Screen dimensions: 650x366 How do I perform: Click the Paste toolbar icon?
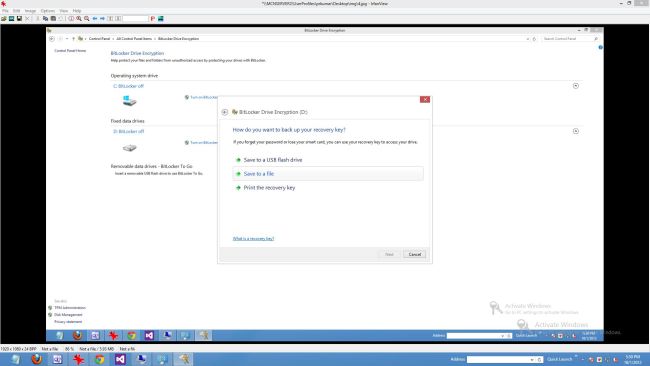pyautogui.click(x=53, y=19)
